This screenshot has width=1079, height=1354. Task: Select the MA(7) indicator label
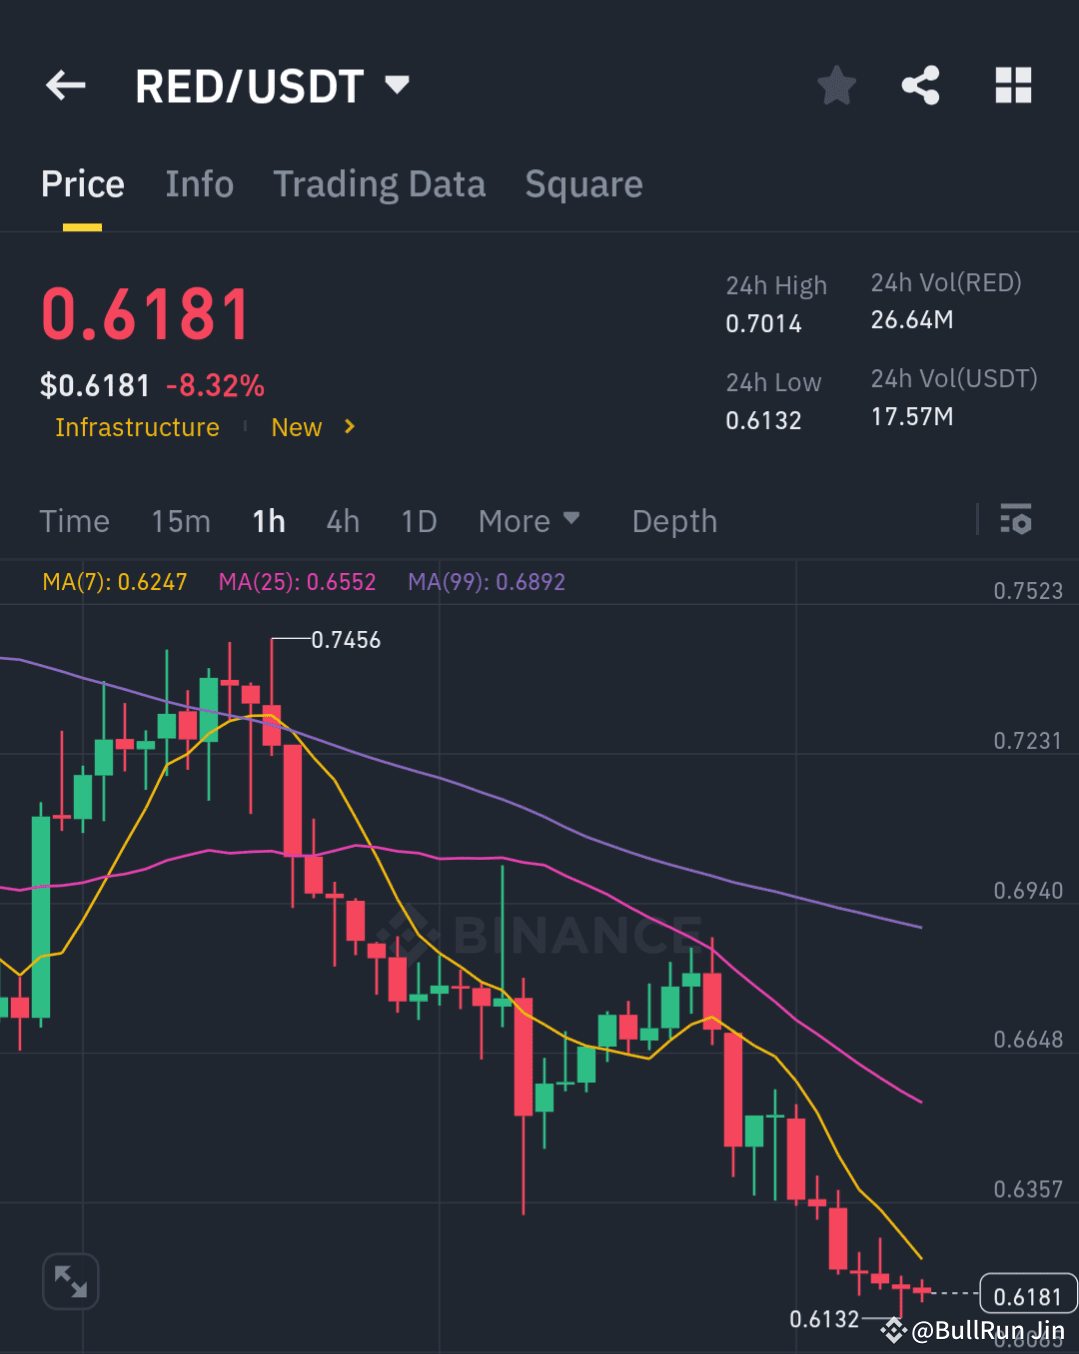tap(114, 581)
